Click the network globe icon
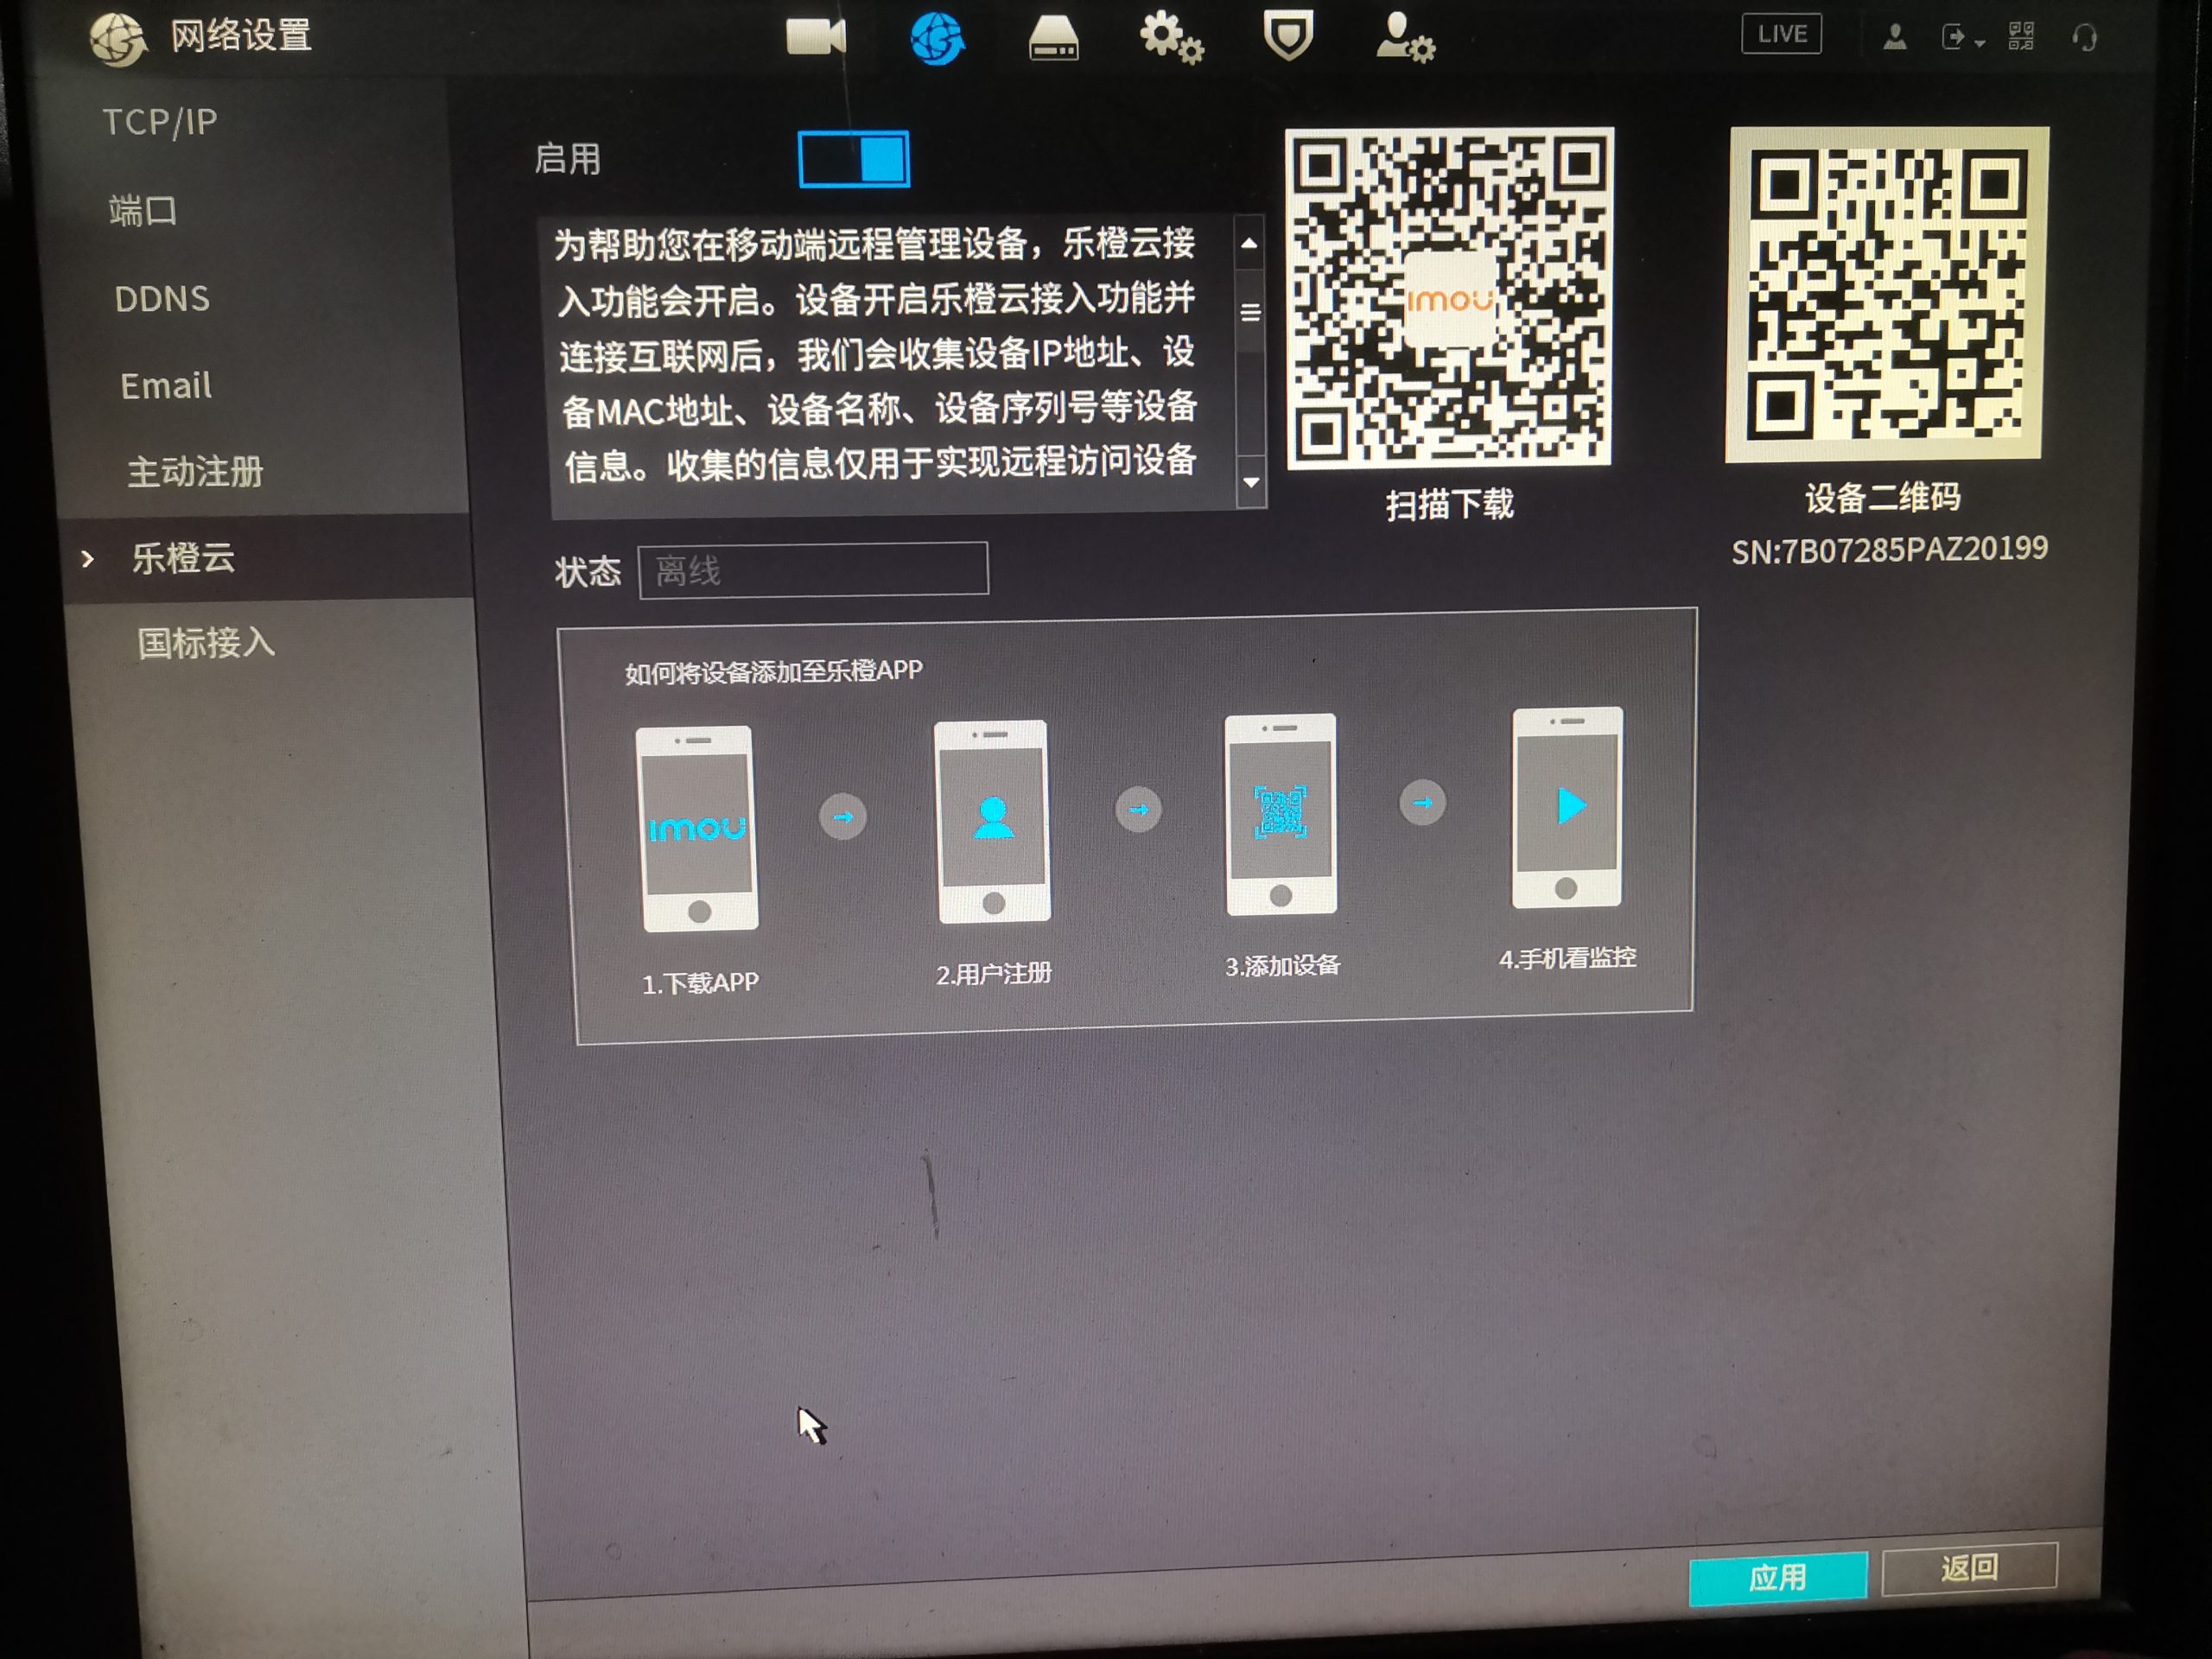Screen dimensions: 2212x1659 coord(936,40)
